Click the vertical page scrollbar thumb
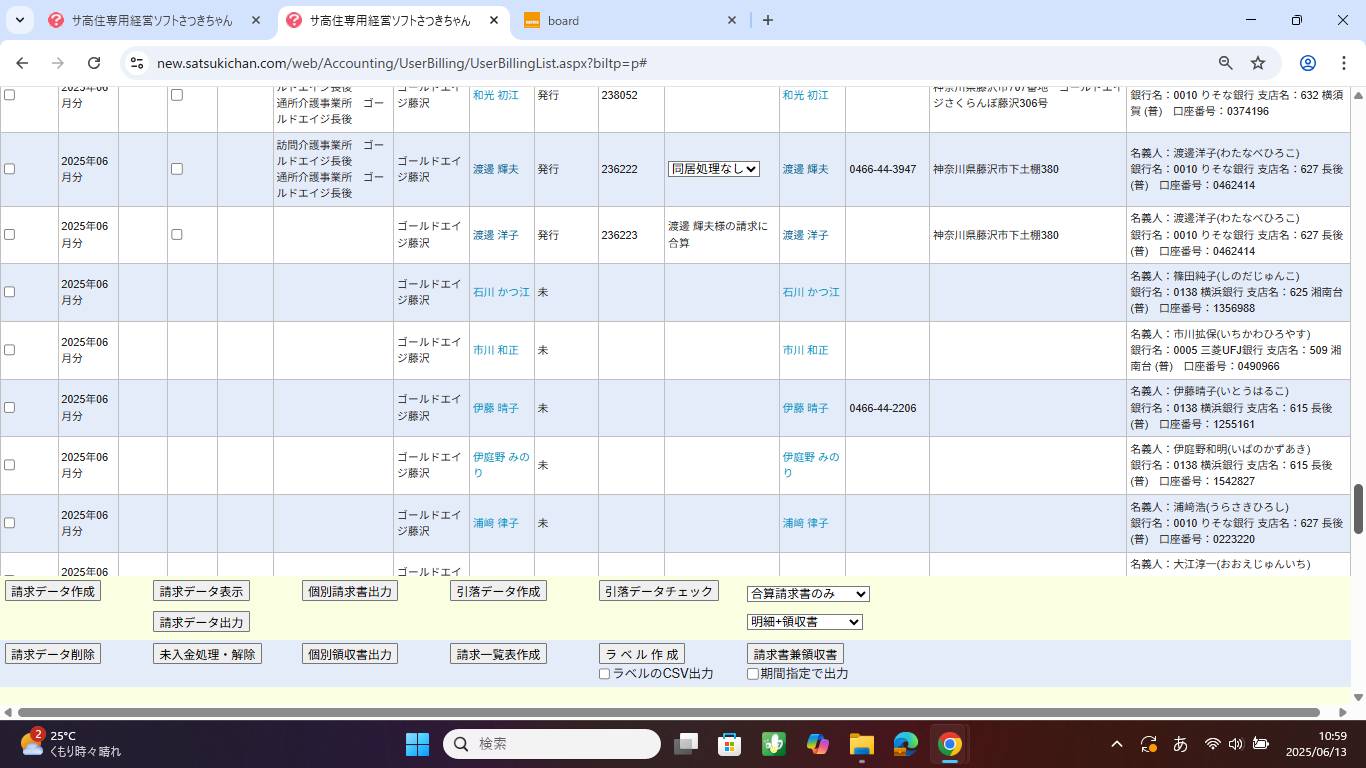Image resolution: width=1366 pixels, height=768 pixels. point(1358,508)
